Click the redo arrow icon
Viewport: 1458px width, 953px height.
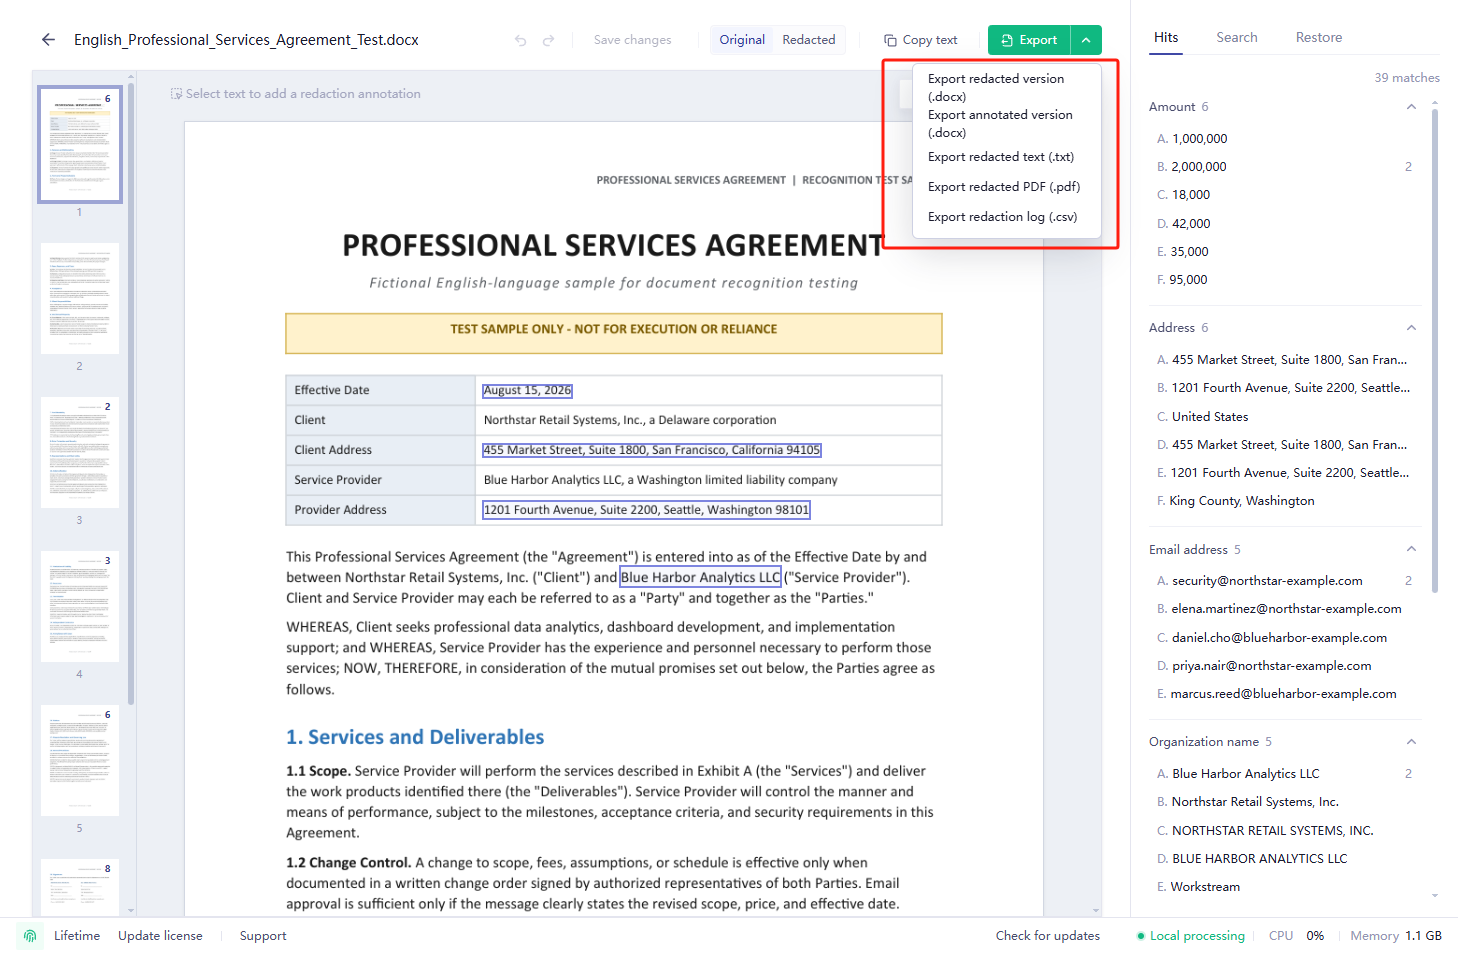[548, 40]
